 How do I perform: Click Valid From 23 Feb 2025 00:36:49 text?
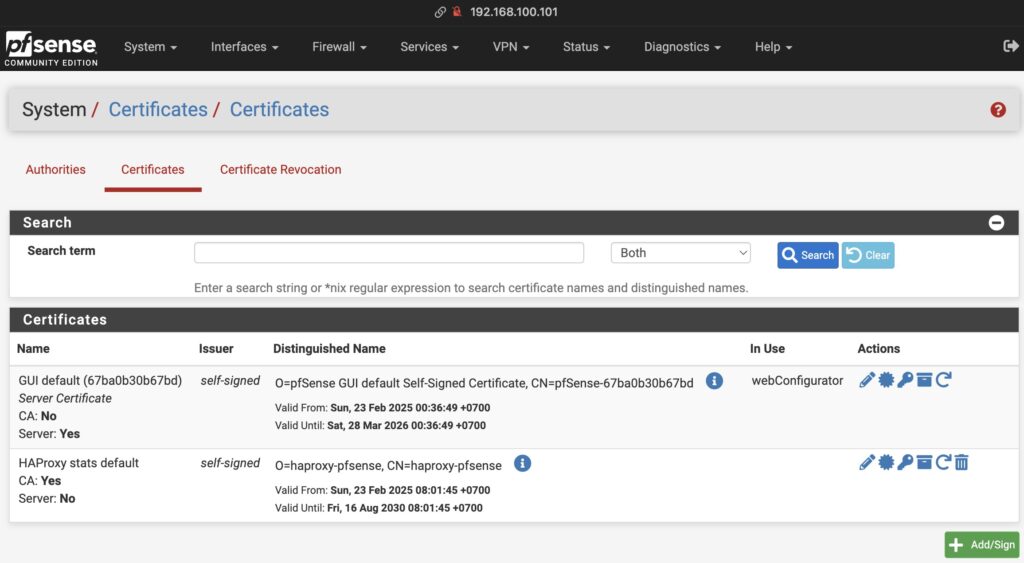tap(382, 408)
